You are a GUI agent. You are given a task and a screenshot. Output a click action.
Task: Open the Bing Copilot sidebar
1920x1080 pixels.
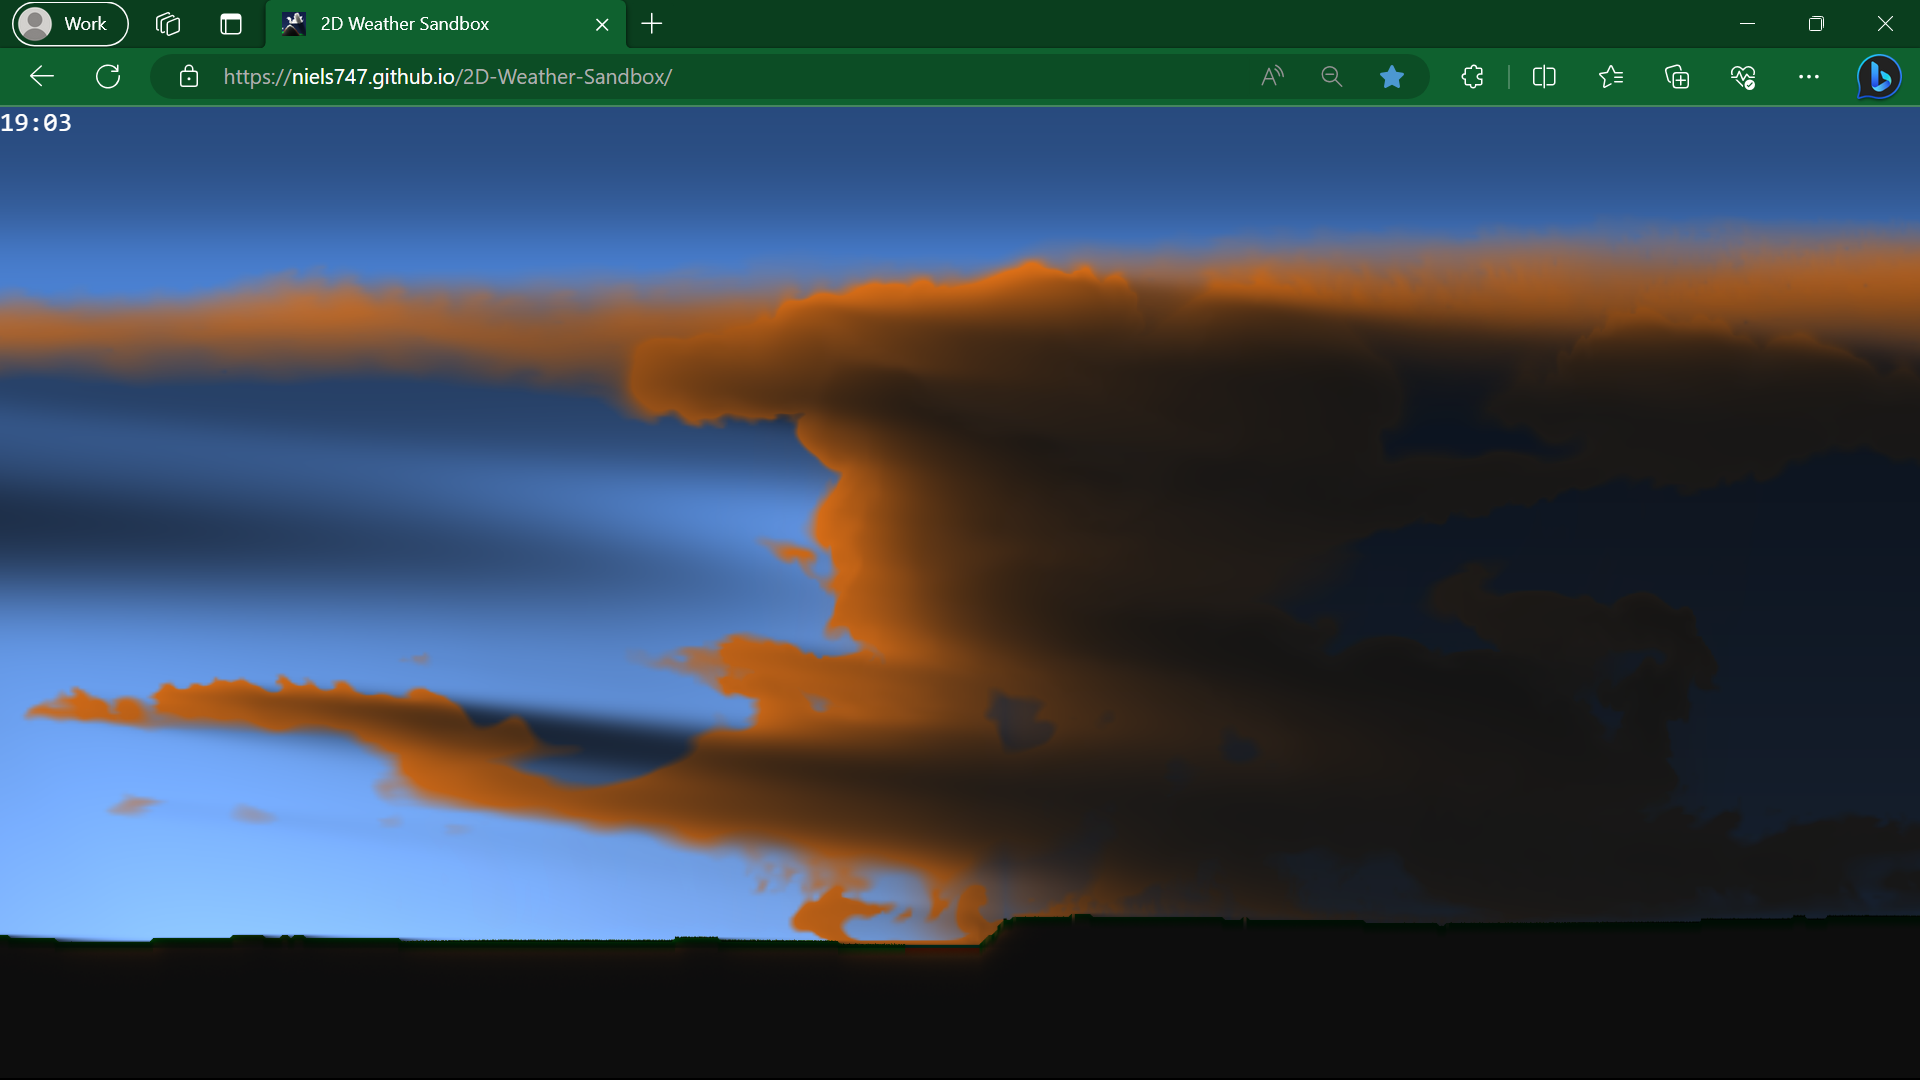(1878, 77)
